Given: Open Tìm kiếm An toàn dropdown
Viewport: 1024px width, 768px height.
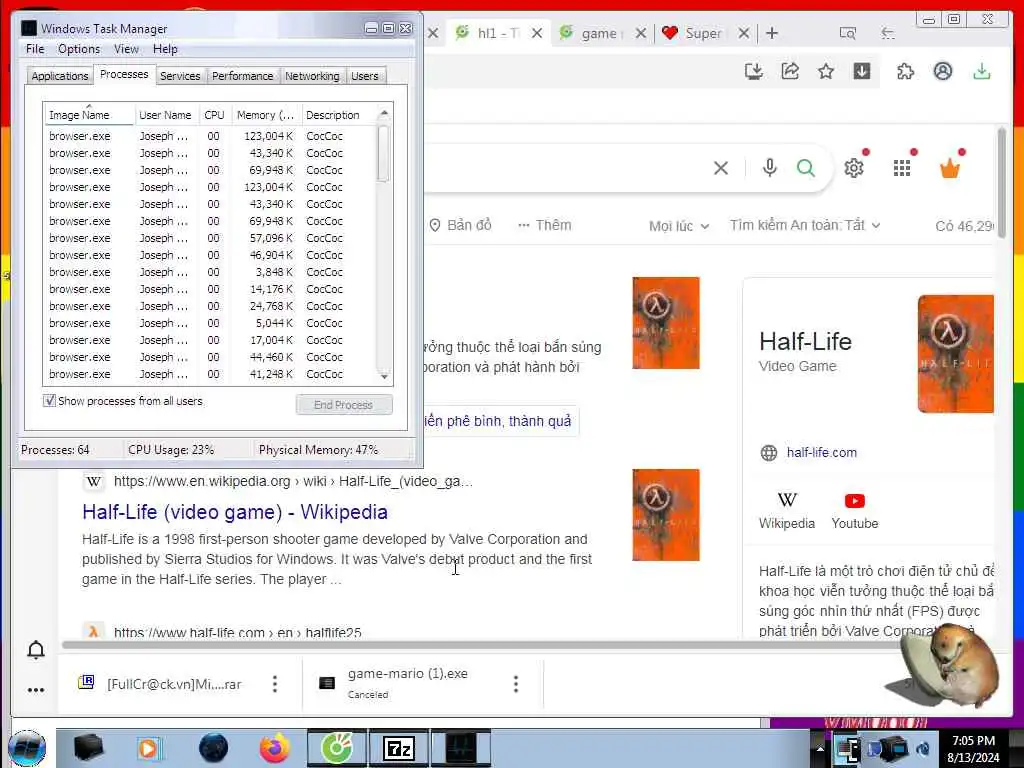Looking at the screenshot, I should pyautogui.click(x=805, y=225).
